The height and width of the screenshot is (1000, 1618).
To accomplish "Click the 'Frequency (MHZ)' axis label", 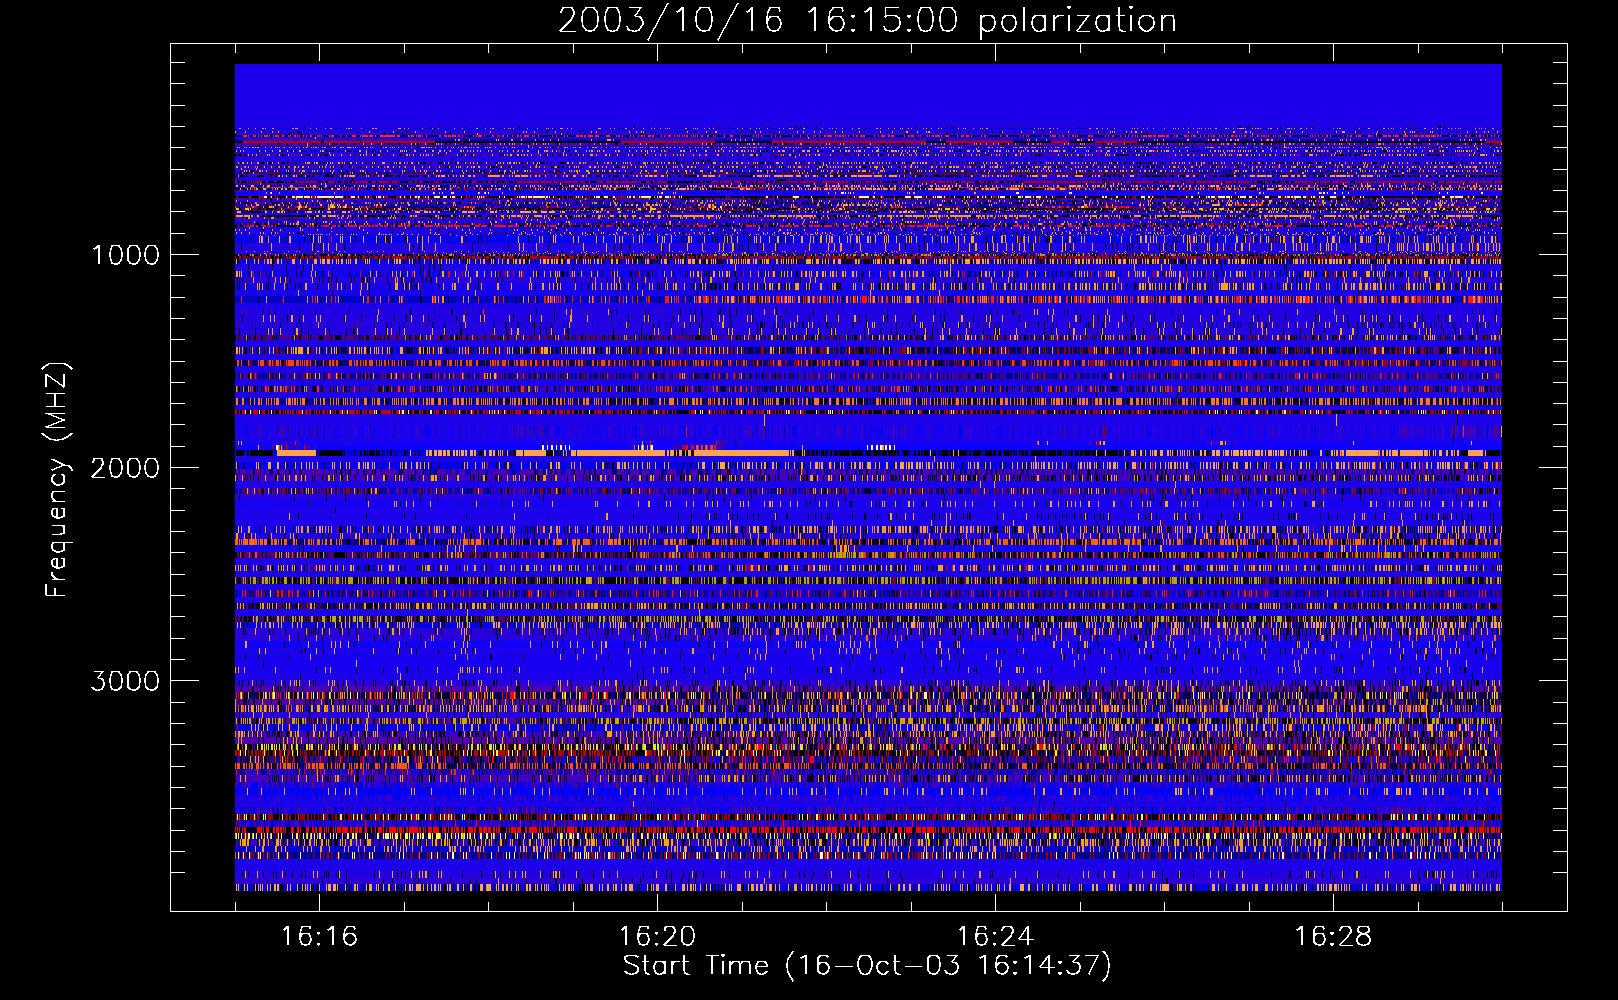I will 57,480.
